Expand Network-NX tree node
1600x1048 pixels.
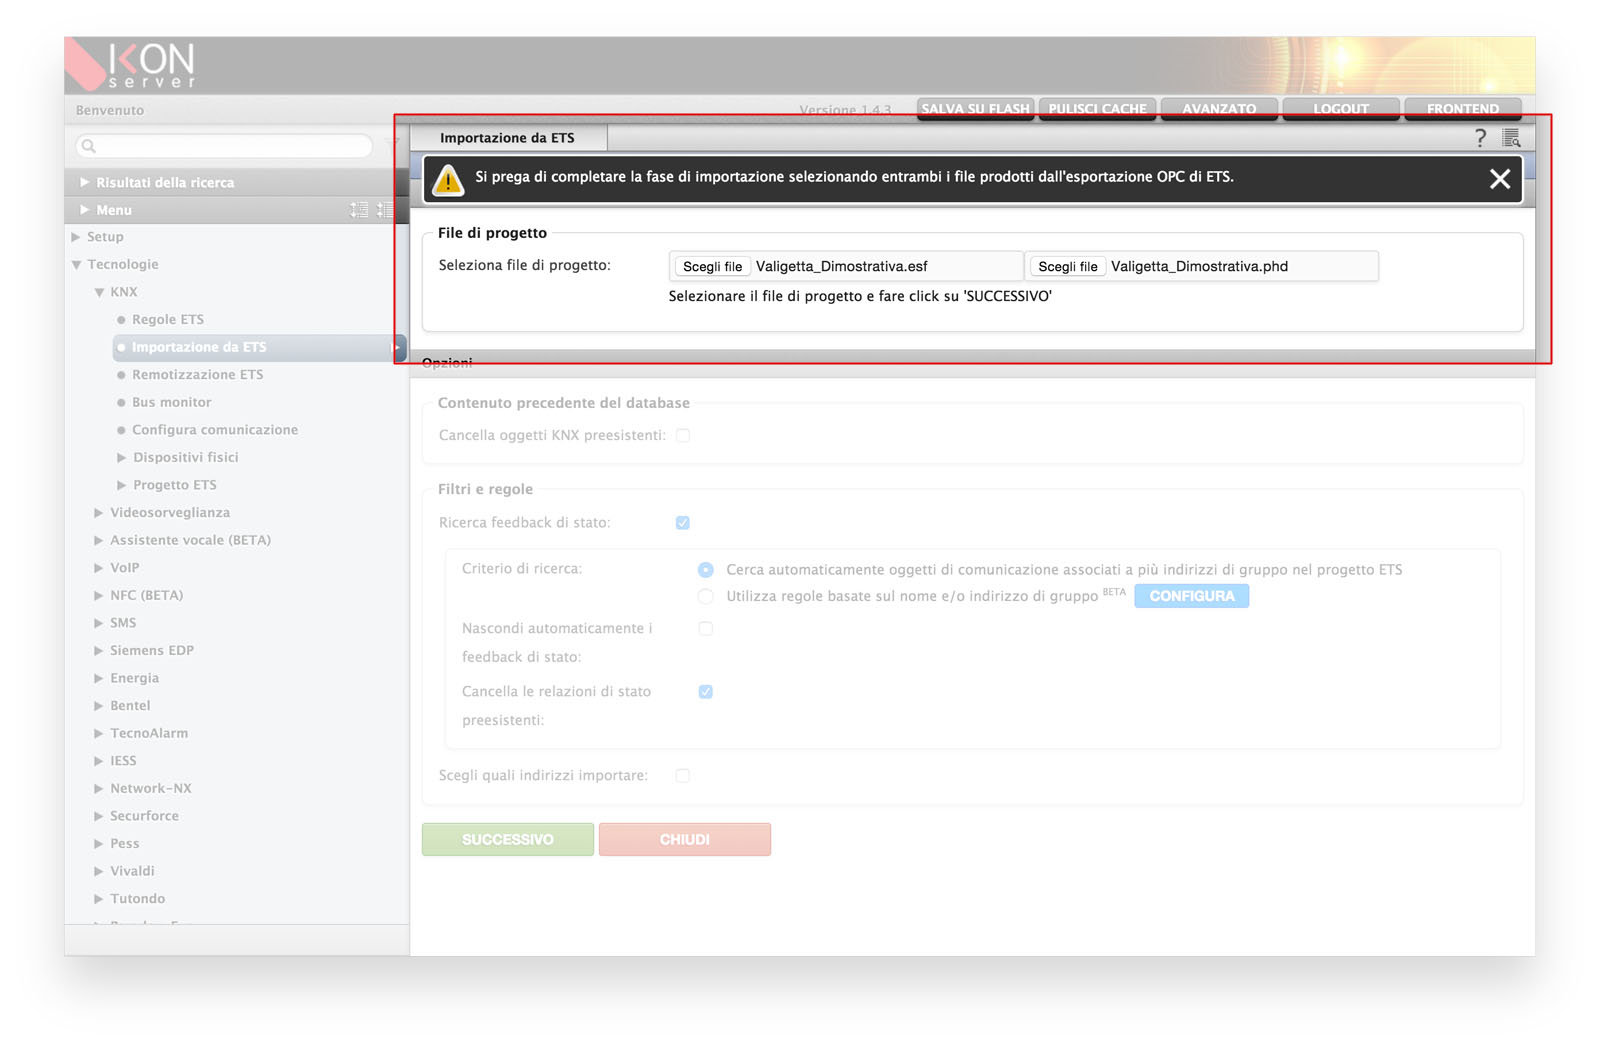[x=99, y=788]
